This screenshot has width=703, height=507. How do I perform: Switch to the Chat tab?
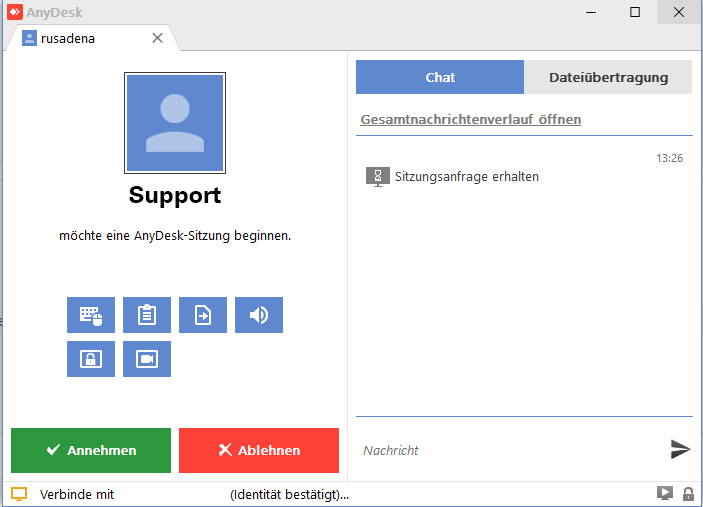tap(440, 77)
